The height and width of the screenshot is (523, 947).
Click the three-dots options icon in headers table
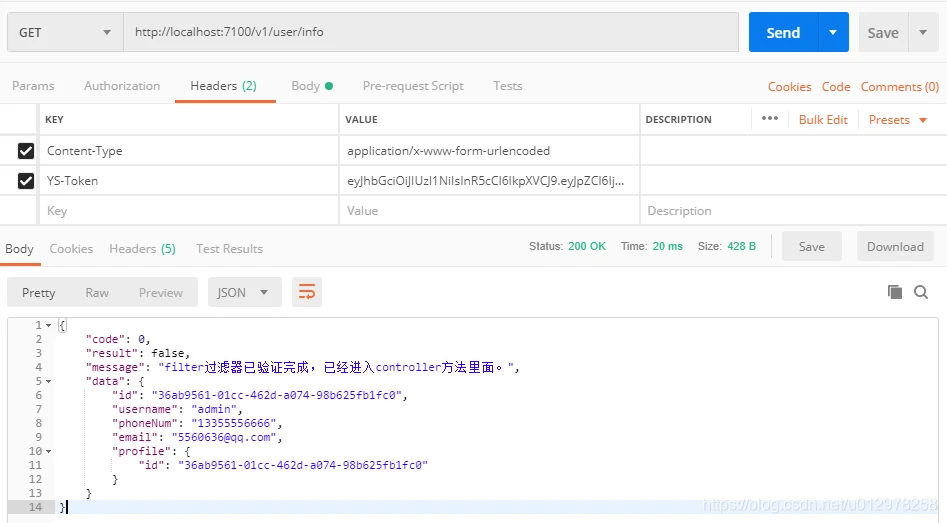pos(769,119)
